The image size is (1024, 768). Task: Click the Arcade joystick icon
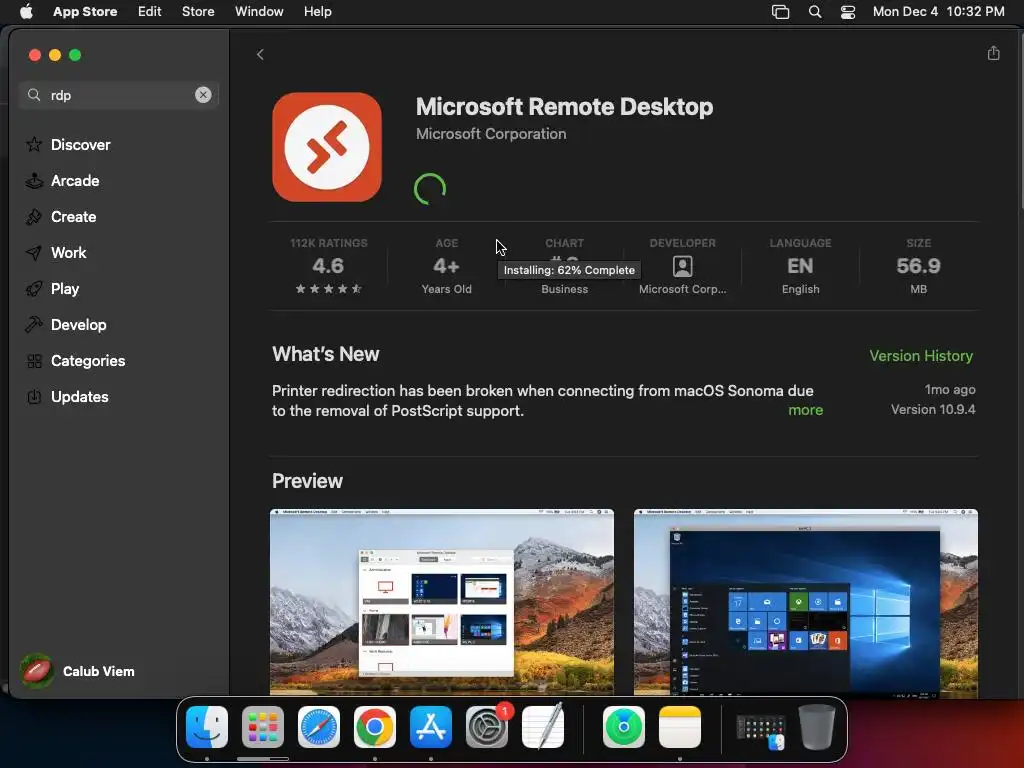click(x=34, y=180)
